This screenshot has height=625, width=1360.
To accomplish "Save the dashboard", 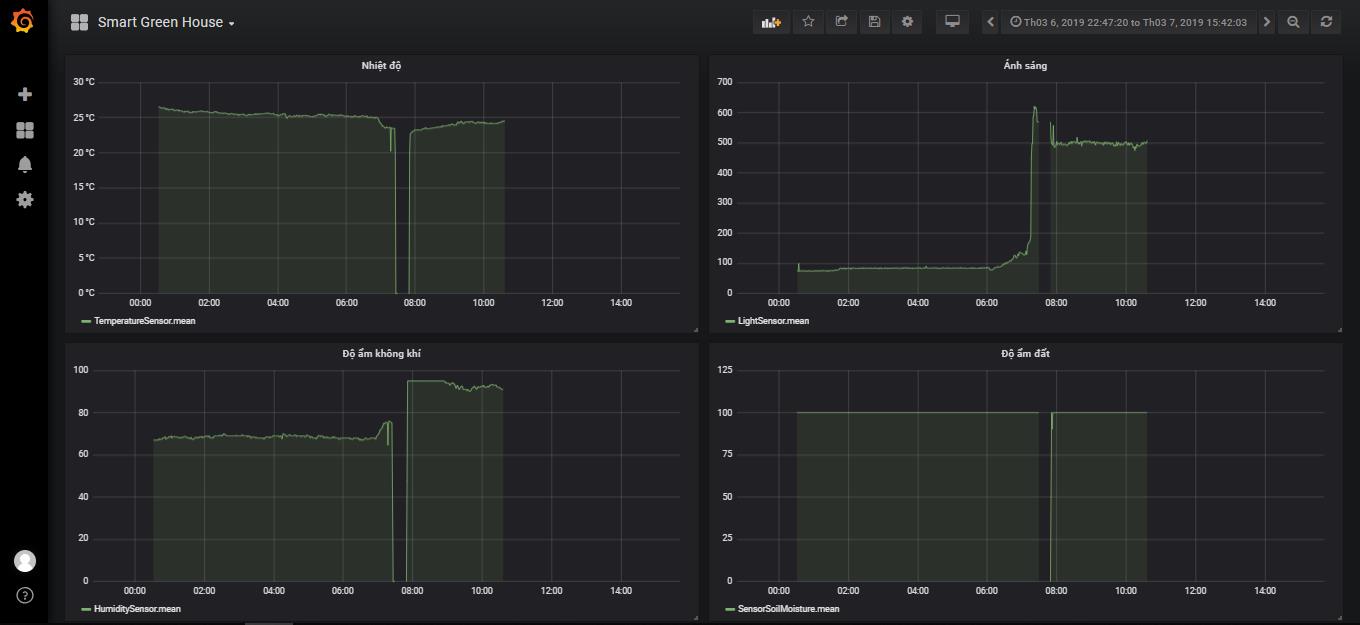I will click(x=874, y=22).
